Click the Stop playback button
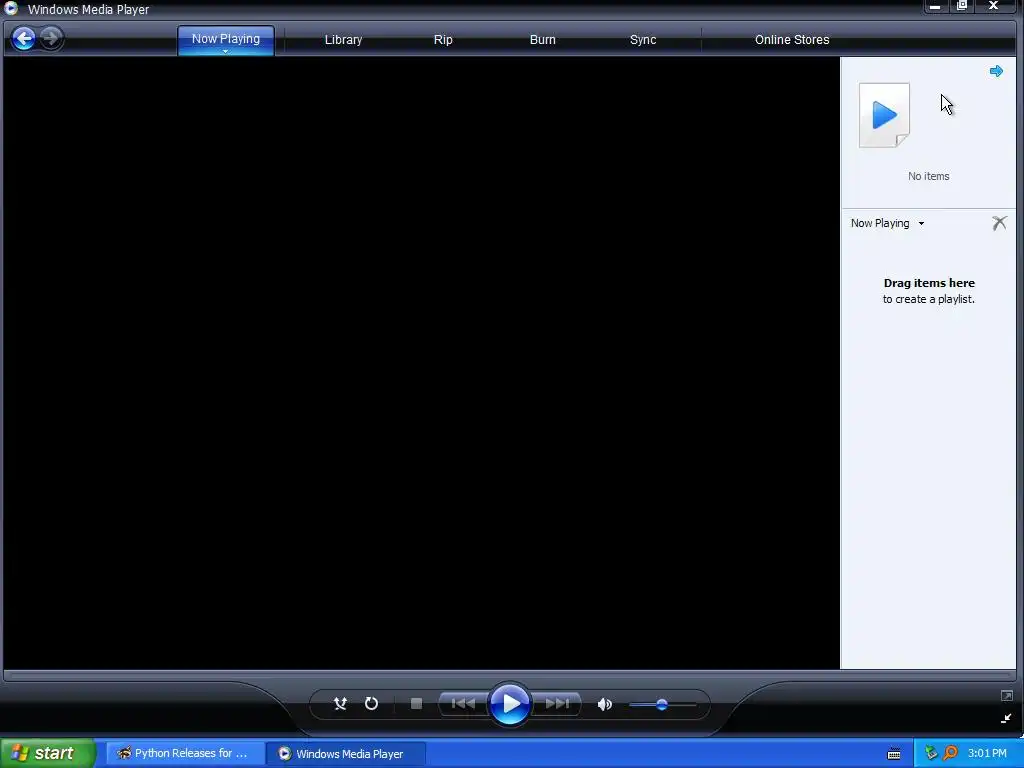The width and height of the screenshot is (1024, 768). tap(416, 703)
